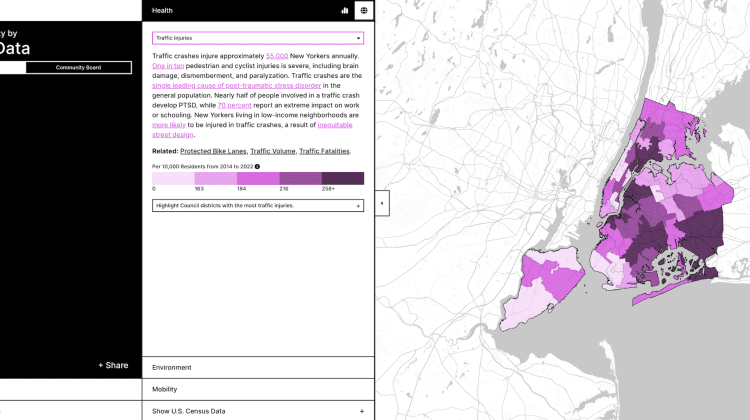Open the single leading cause of PTSD link
The image size is (750, 420).
coord(236,86)
